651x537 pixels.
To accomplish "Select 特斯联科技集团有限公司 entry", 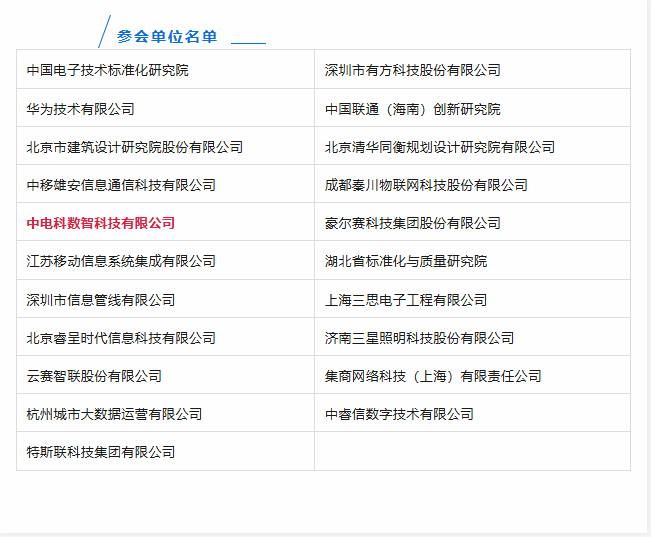I will [100, 452].
